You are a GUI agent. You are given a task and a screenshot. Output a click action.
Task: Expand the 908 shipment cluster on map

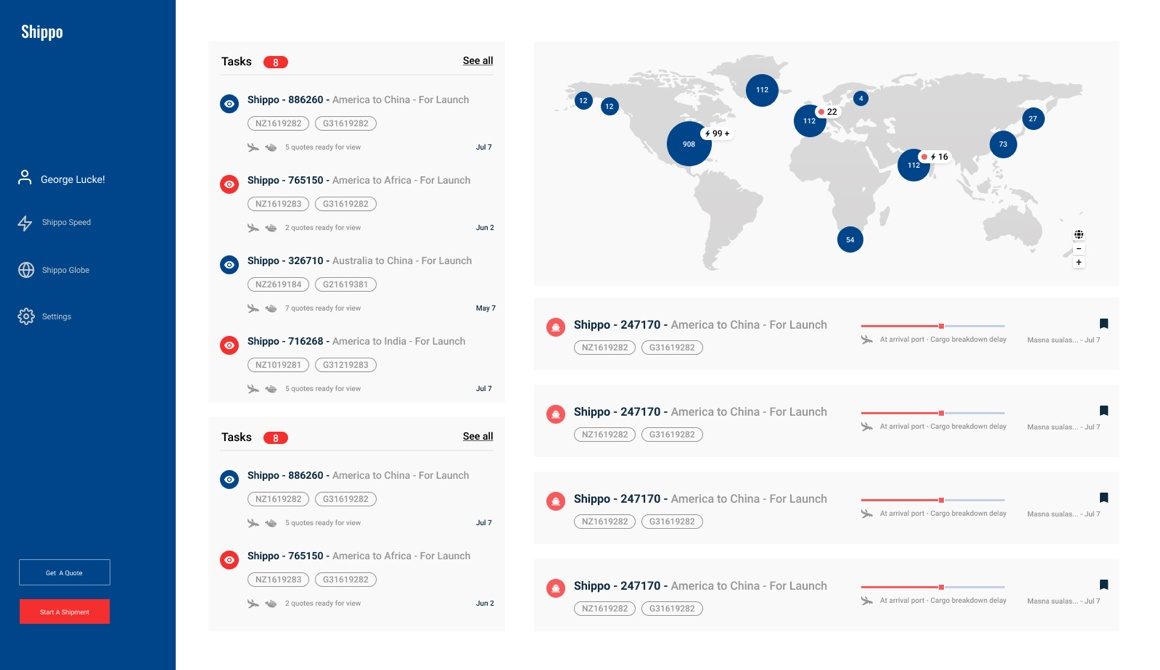(688, 144)
